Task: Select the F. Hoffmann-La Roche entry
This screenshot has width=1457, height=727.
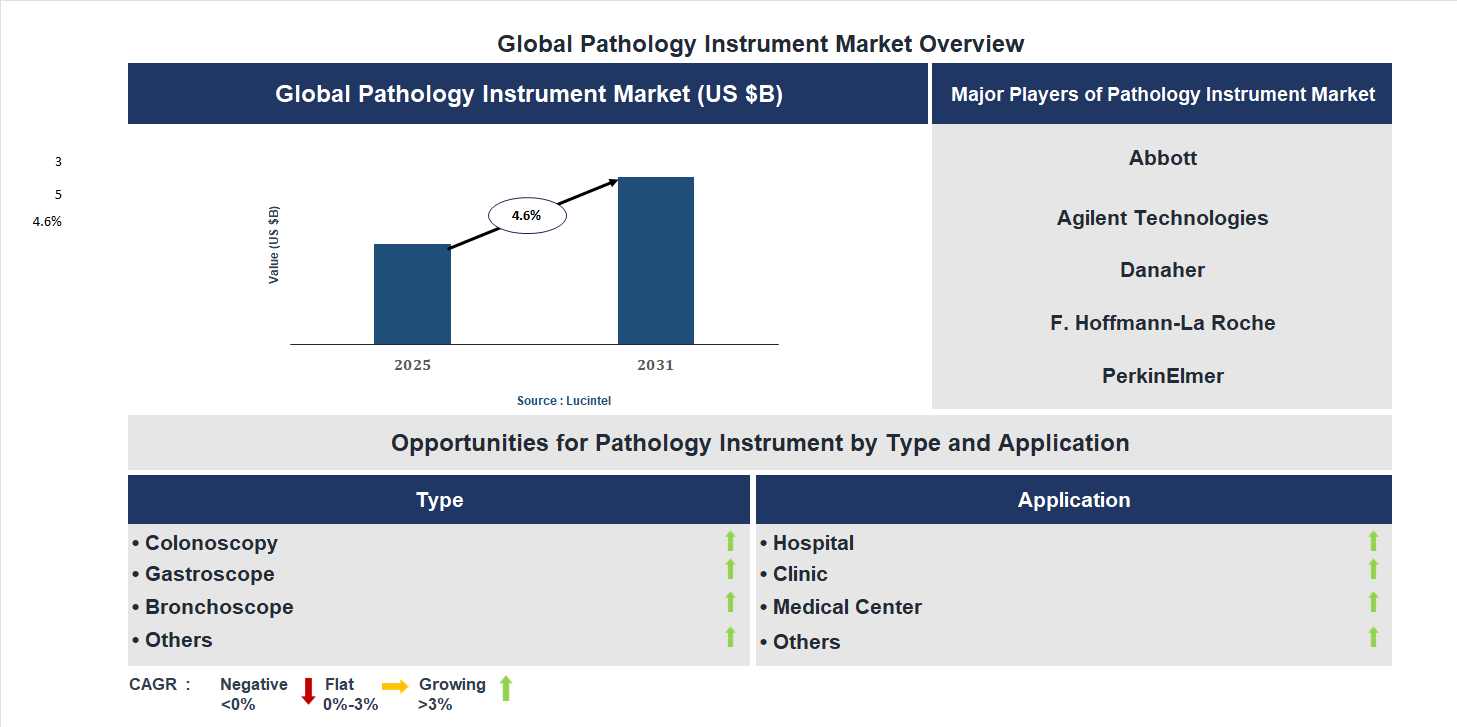Action: pyautogui.click(x=1162, y=322)
